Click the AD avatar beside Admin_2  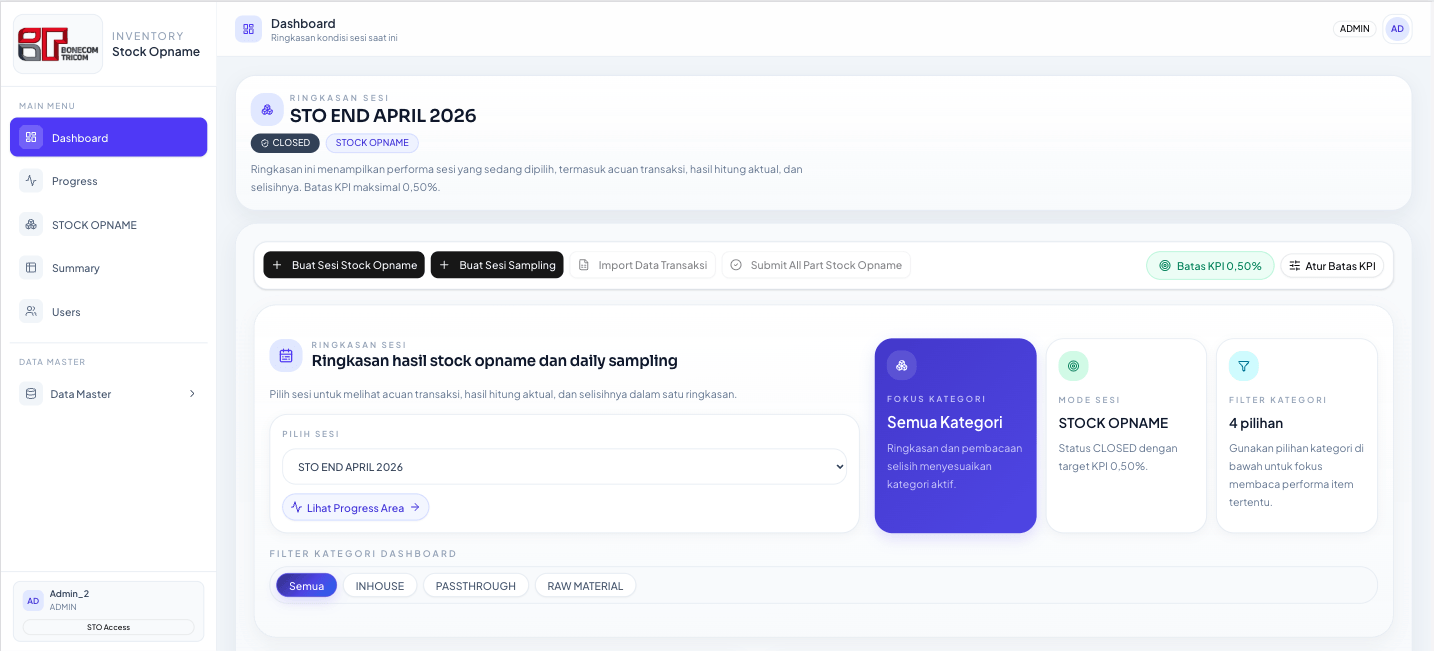point(33,601)
